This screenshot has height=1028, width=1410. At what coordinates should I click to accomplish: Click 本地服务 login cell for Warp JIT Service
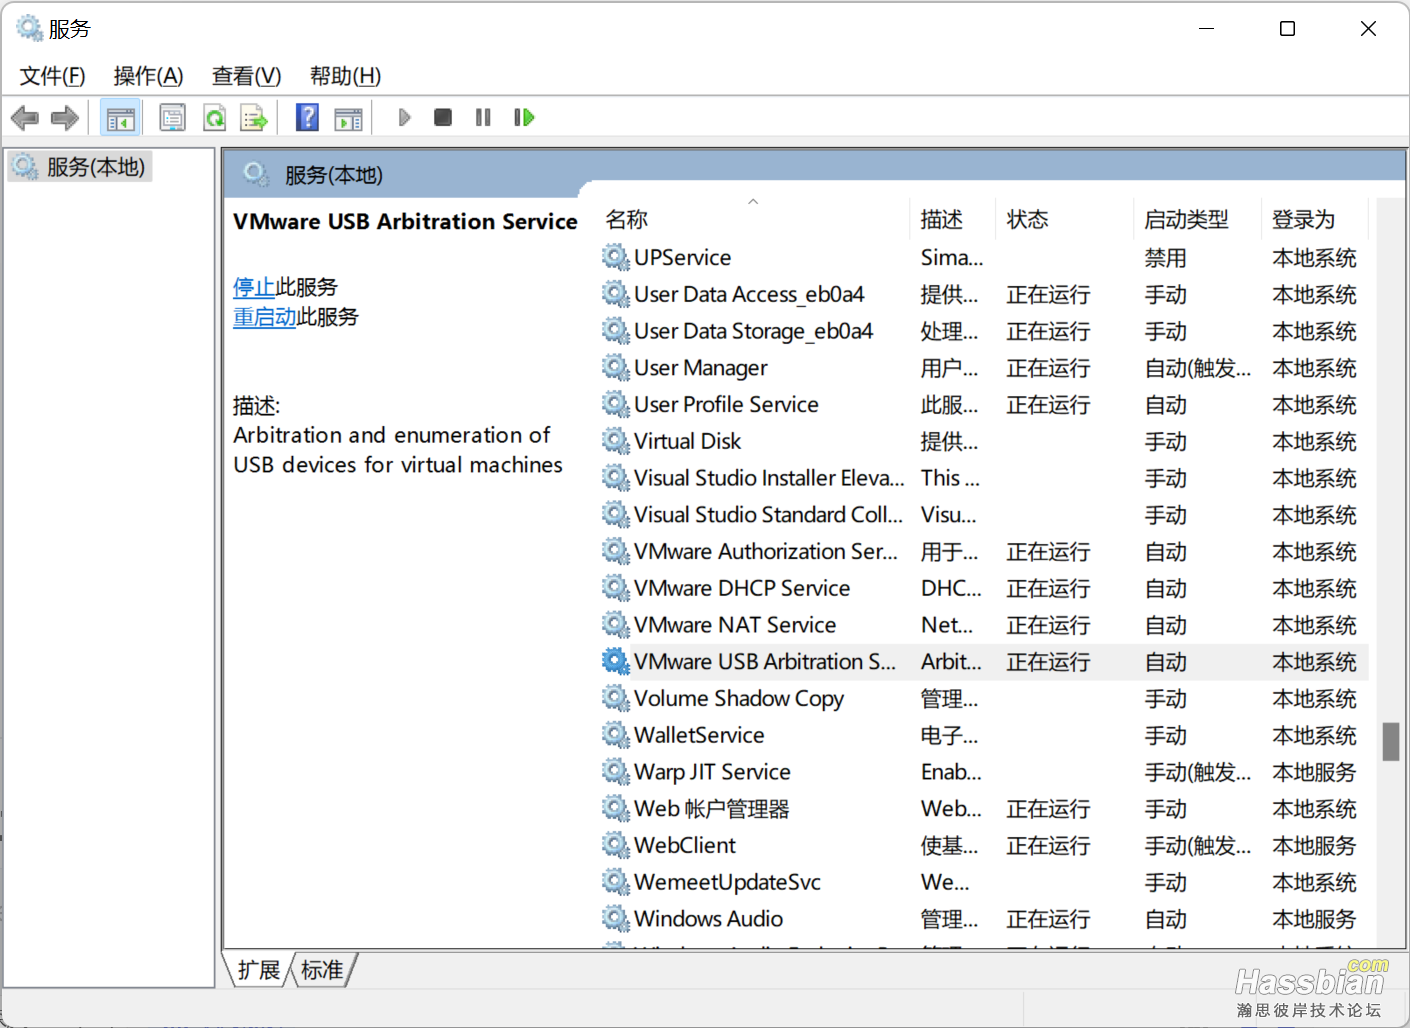[x=1314, y=772]
